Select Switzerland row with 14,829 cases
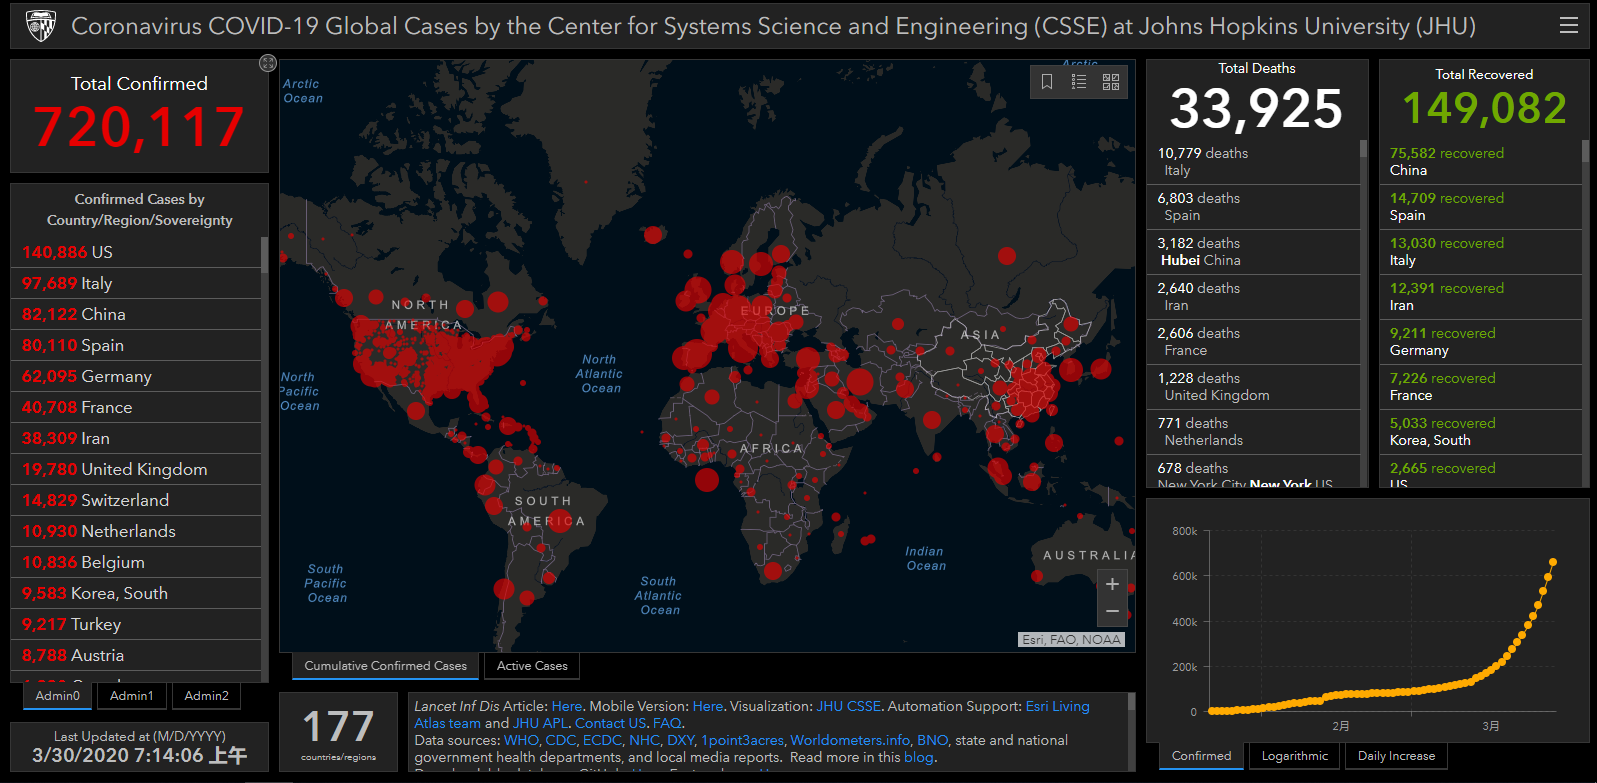 coord(137,500)
